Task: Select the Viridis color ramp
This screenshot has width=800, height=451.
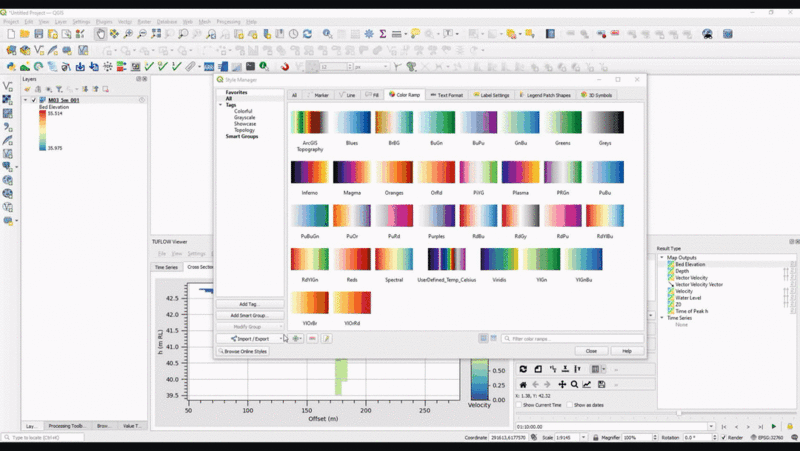Action: (498, 259)
